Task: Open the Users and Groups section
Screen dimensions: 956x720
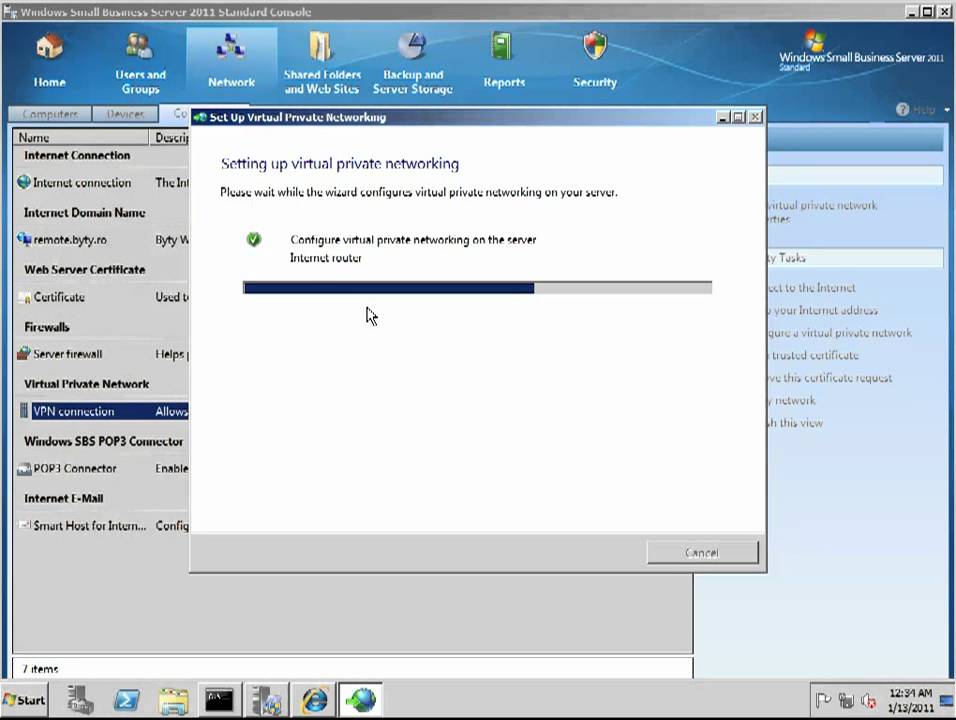Action: (140, 63)
